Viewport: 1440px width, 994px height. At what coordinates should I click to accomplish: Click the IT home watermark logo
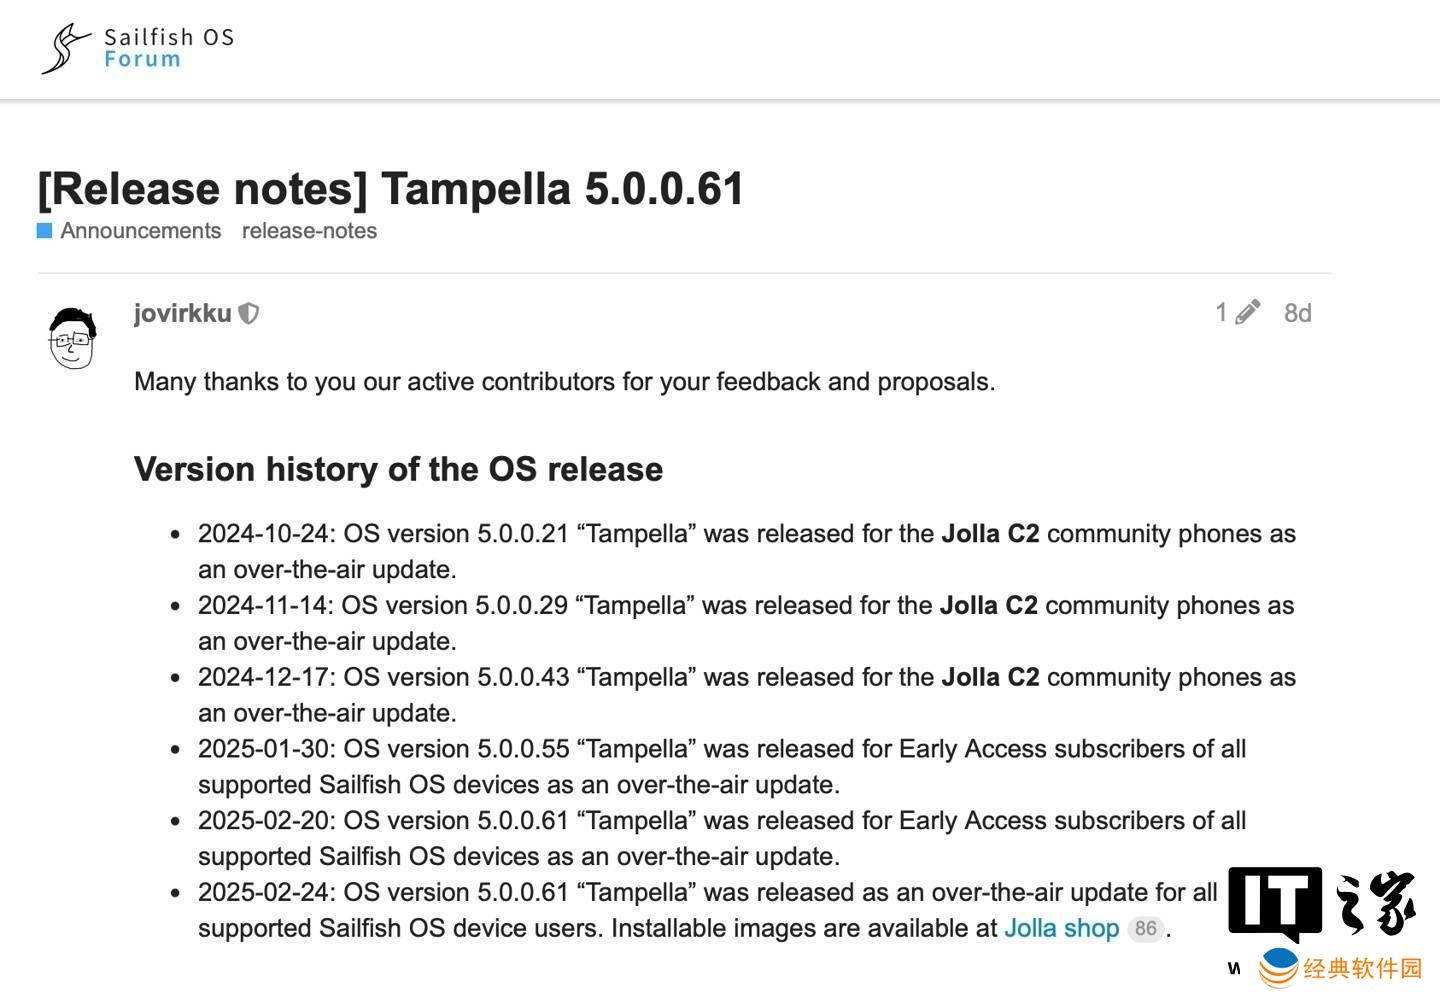pos(1322,904)
